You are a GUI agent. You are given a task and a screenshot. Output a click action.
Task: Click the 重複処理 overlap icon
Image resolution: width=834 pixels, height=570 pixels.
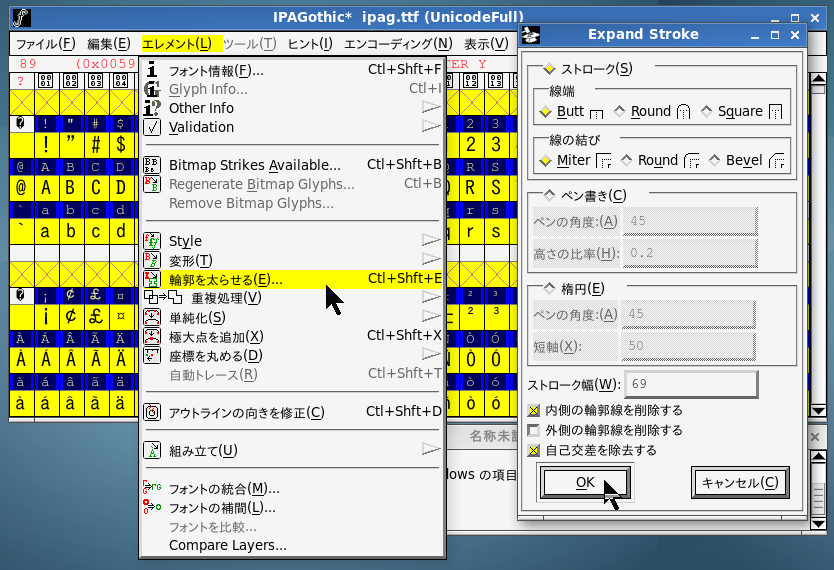163,297
